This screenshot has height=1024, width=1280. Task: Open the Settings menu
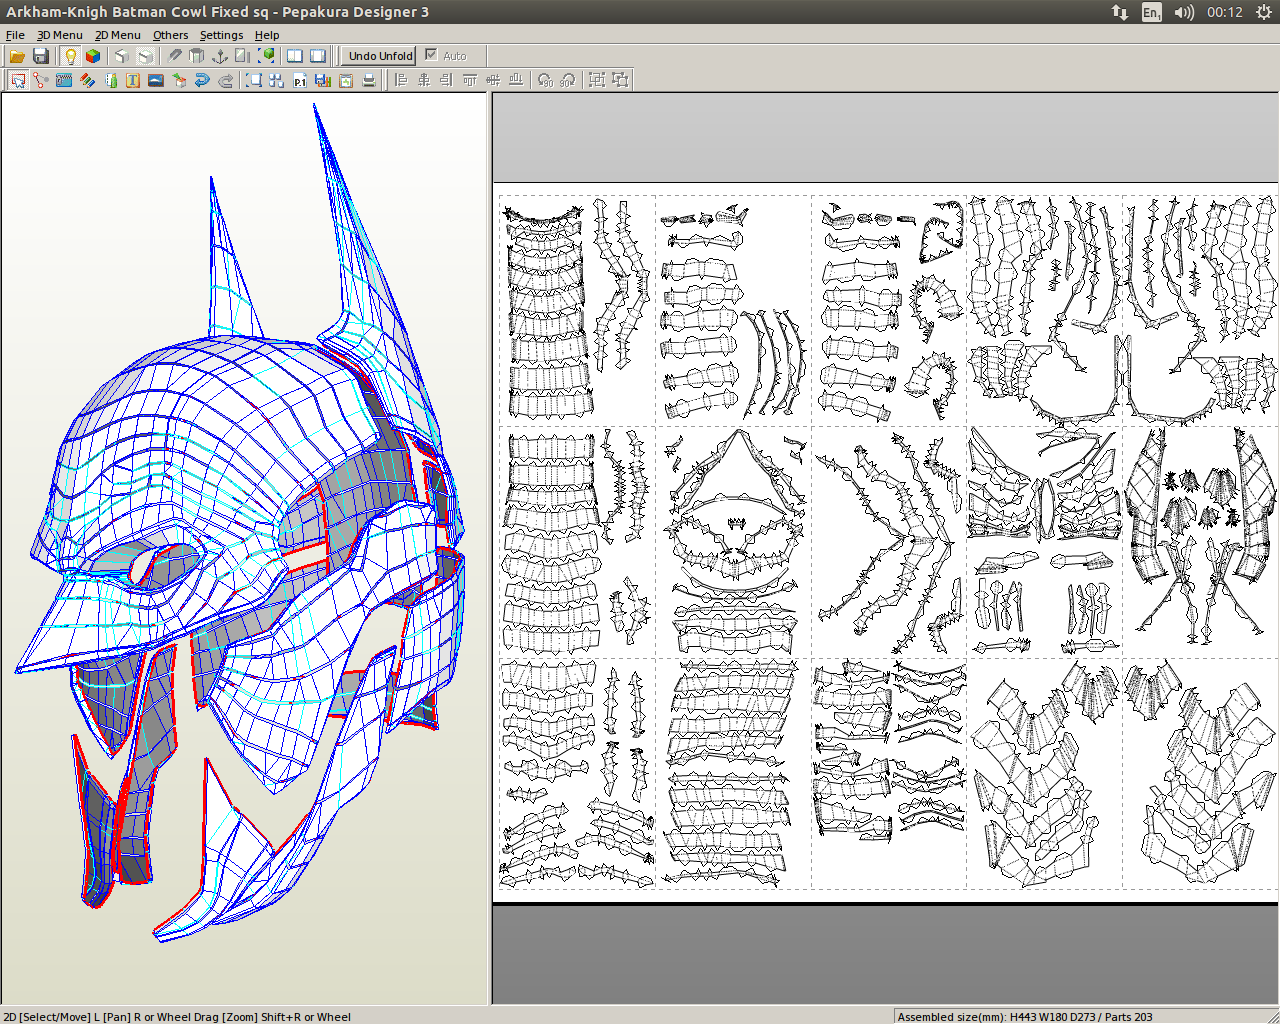point(221,35)
